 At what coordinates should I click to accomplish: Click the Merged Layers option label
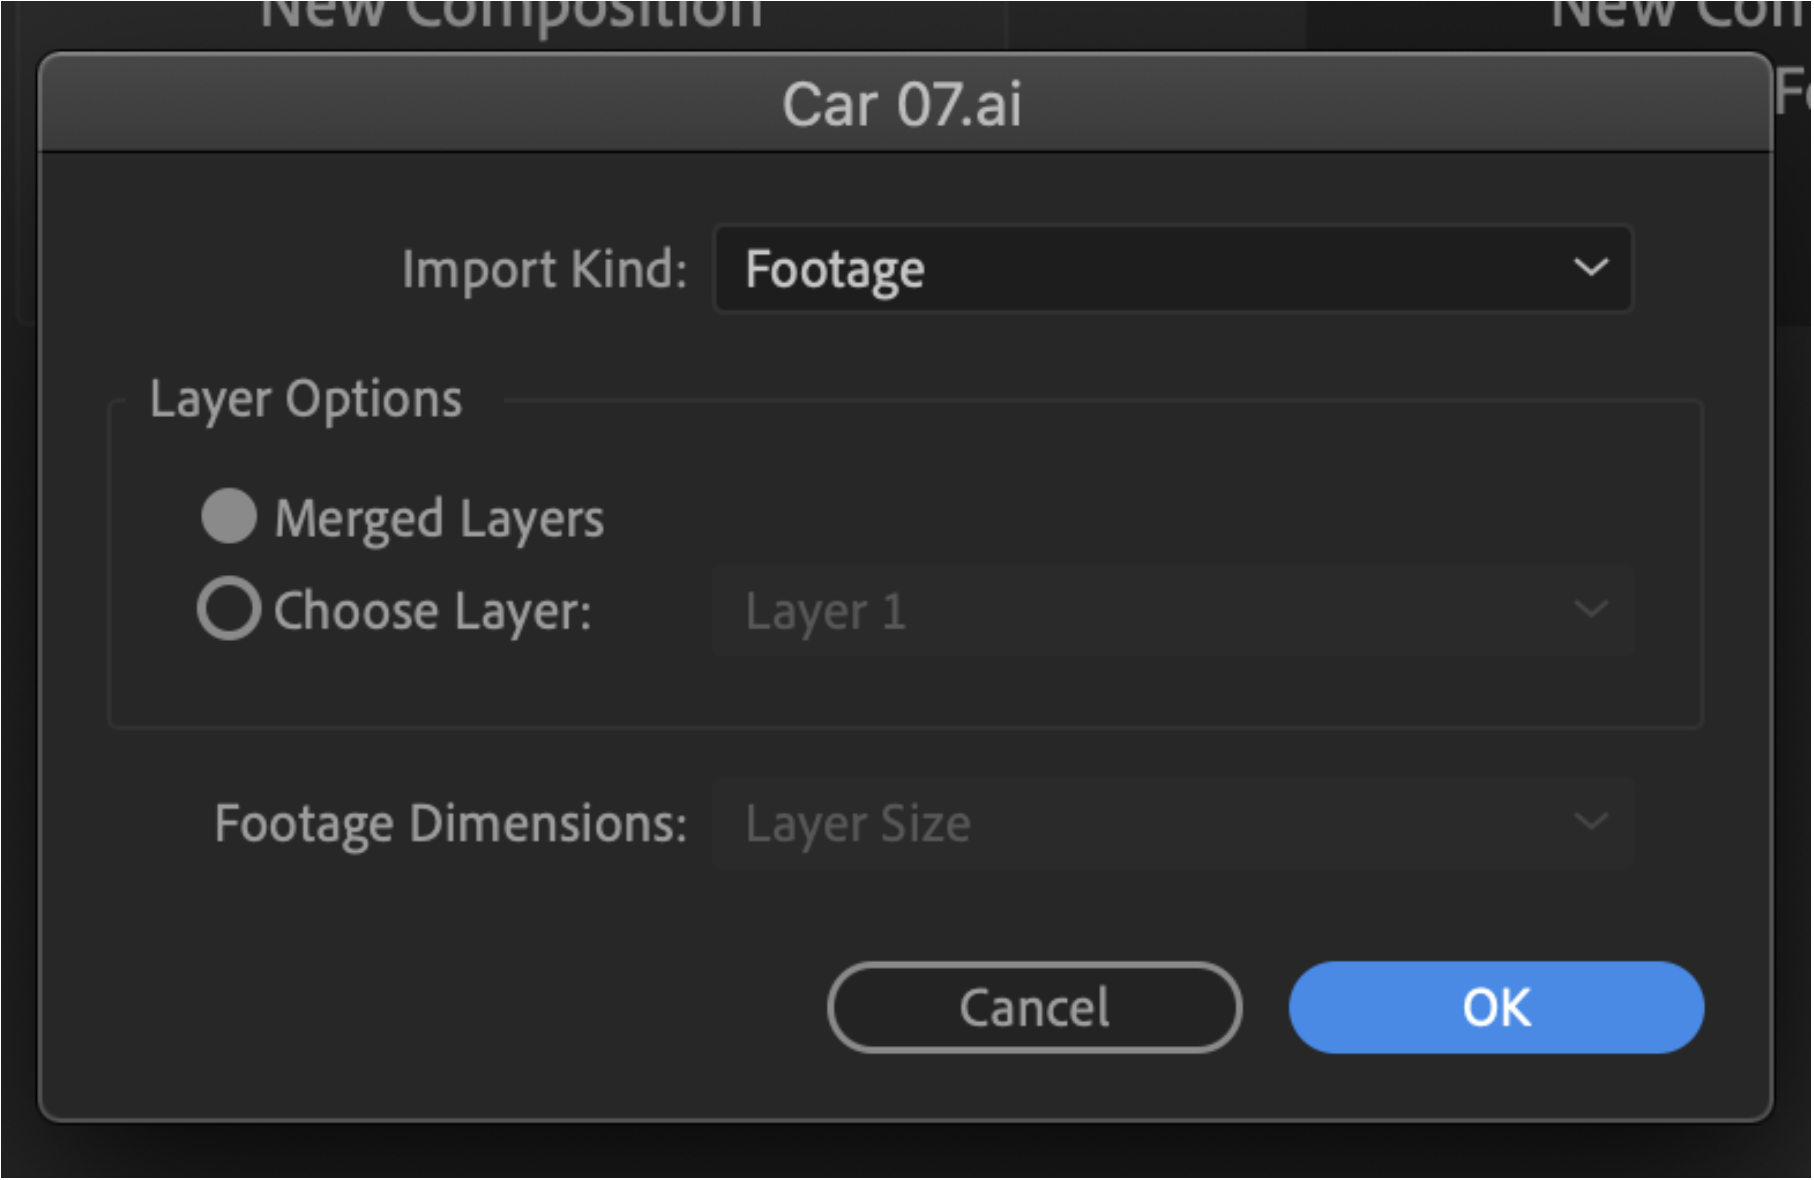[439, 519]
